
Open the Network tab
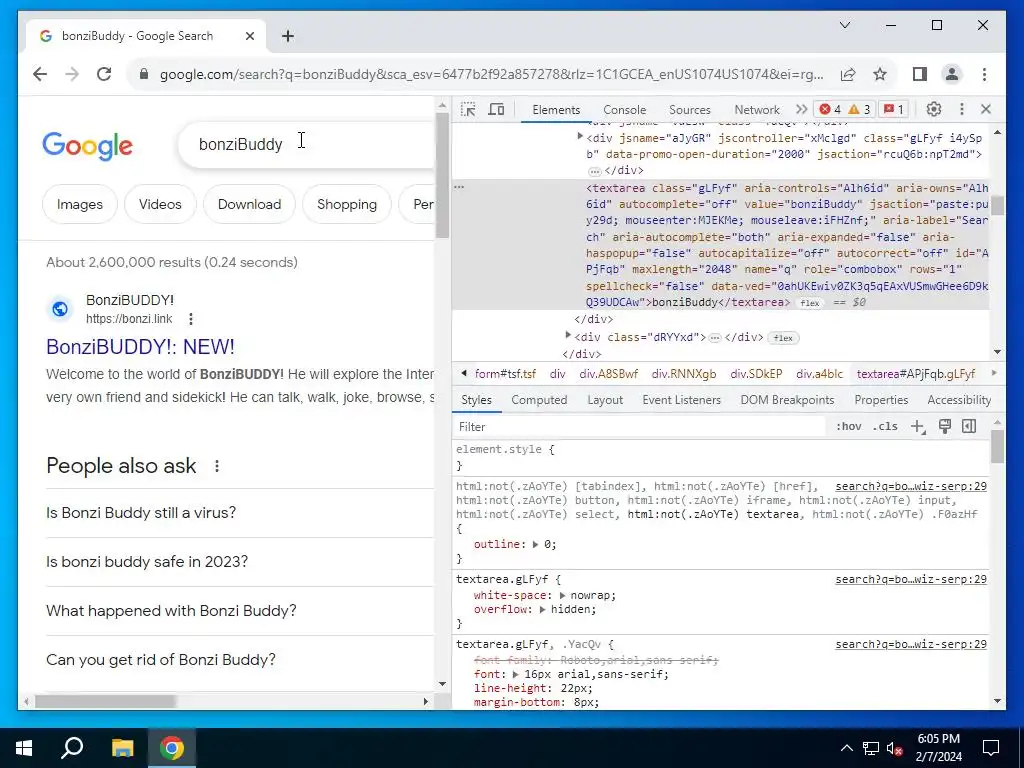[x=756, y=110]
